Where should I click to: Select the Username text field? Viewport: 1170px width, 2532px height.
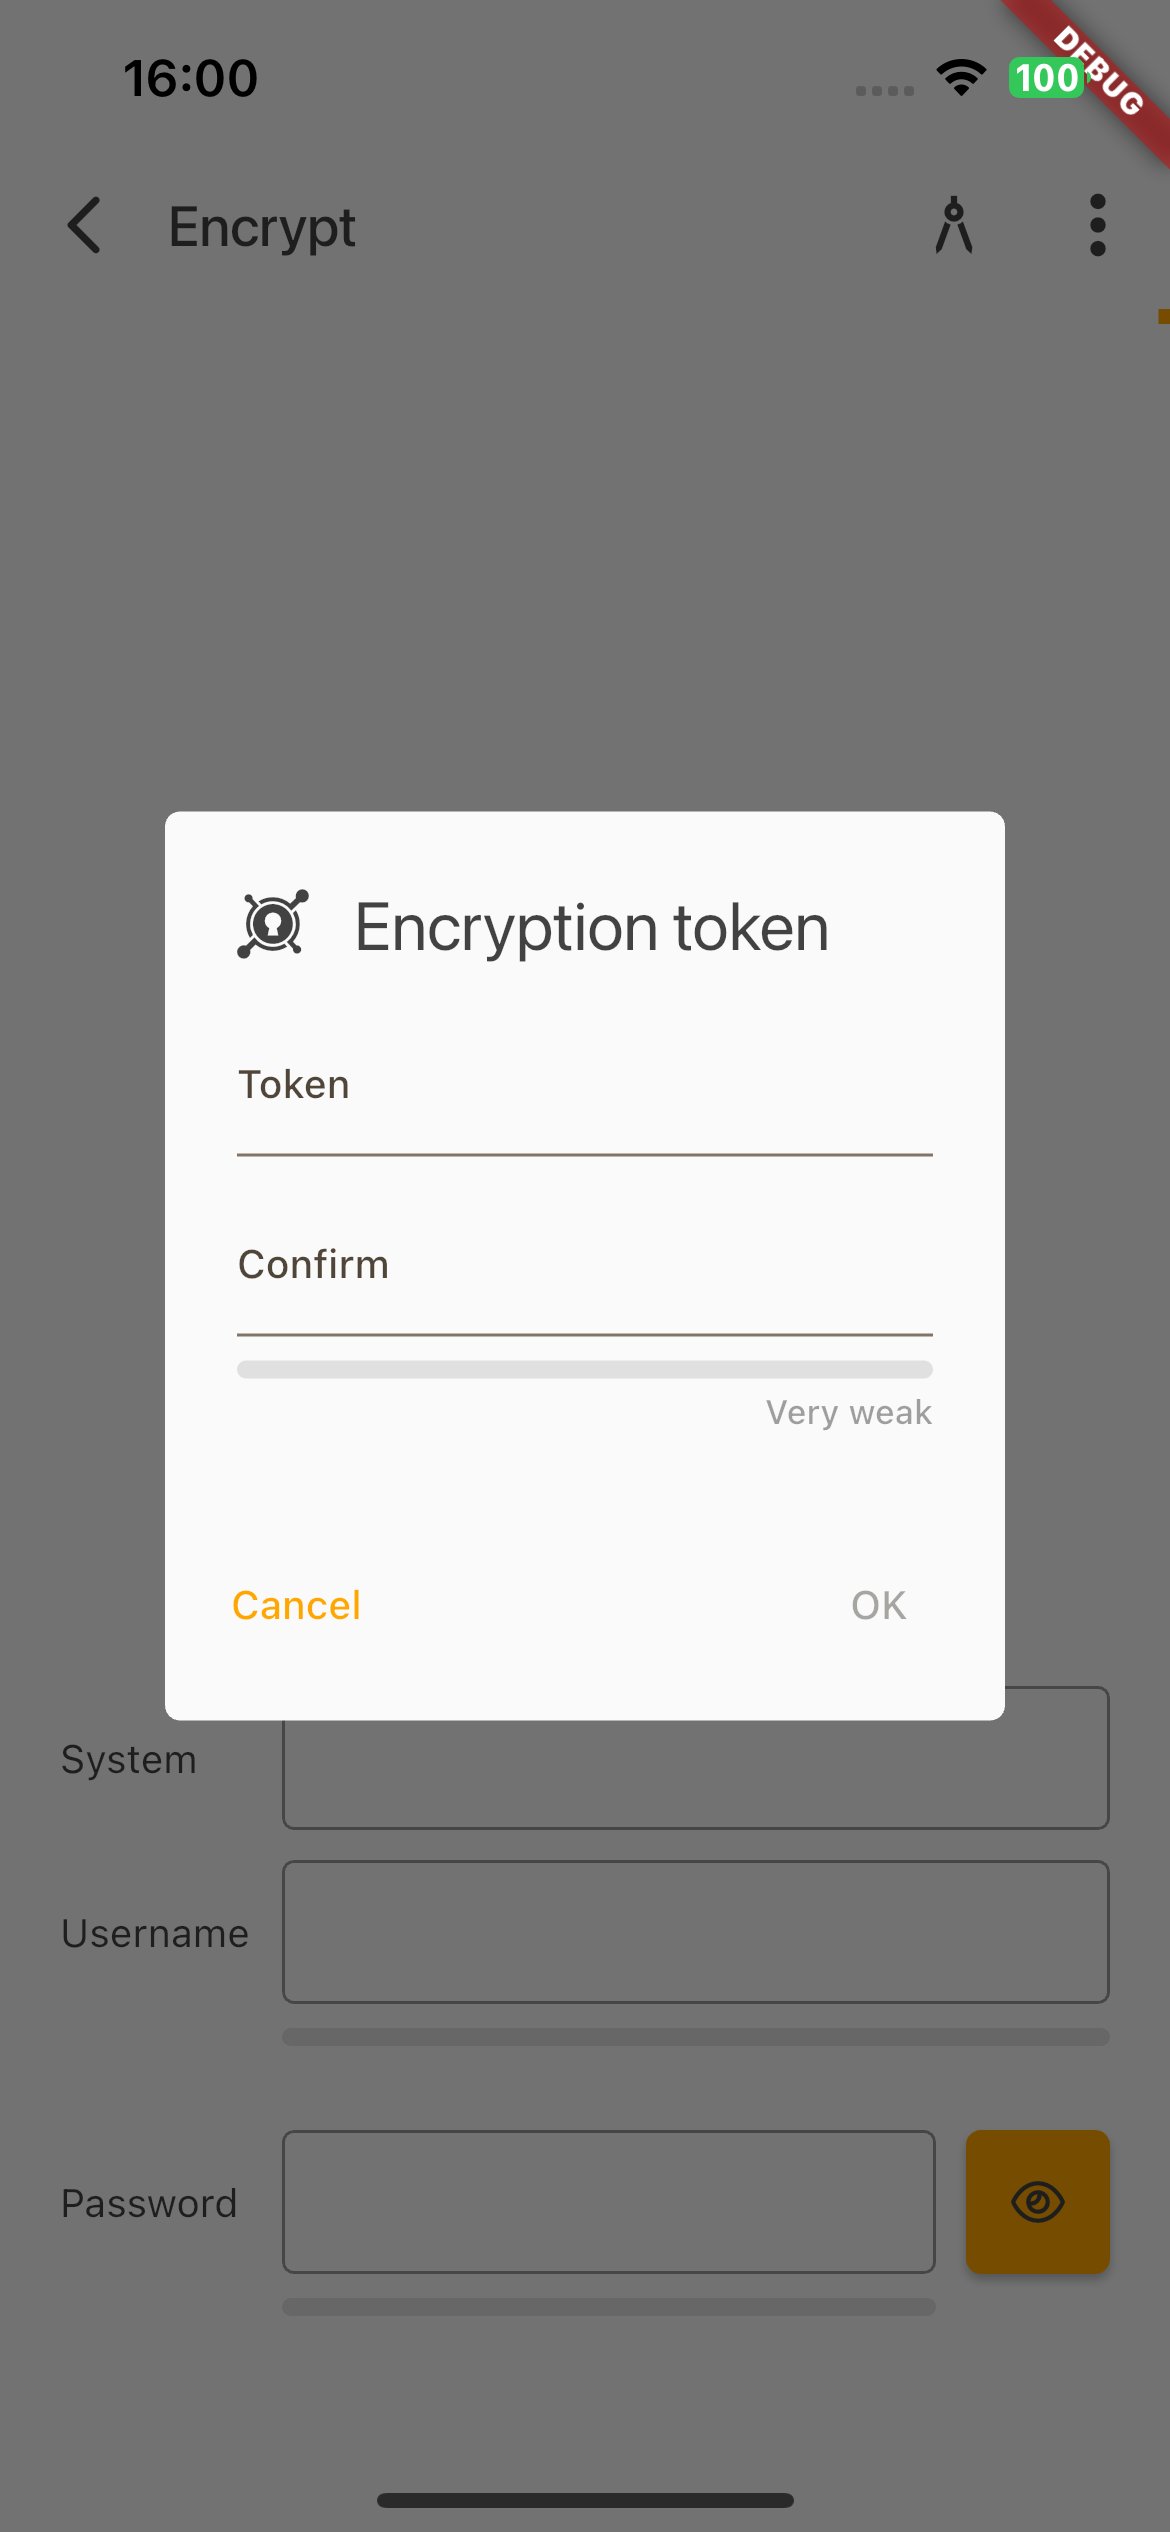point(695,1932)
